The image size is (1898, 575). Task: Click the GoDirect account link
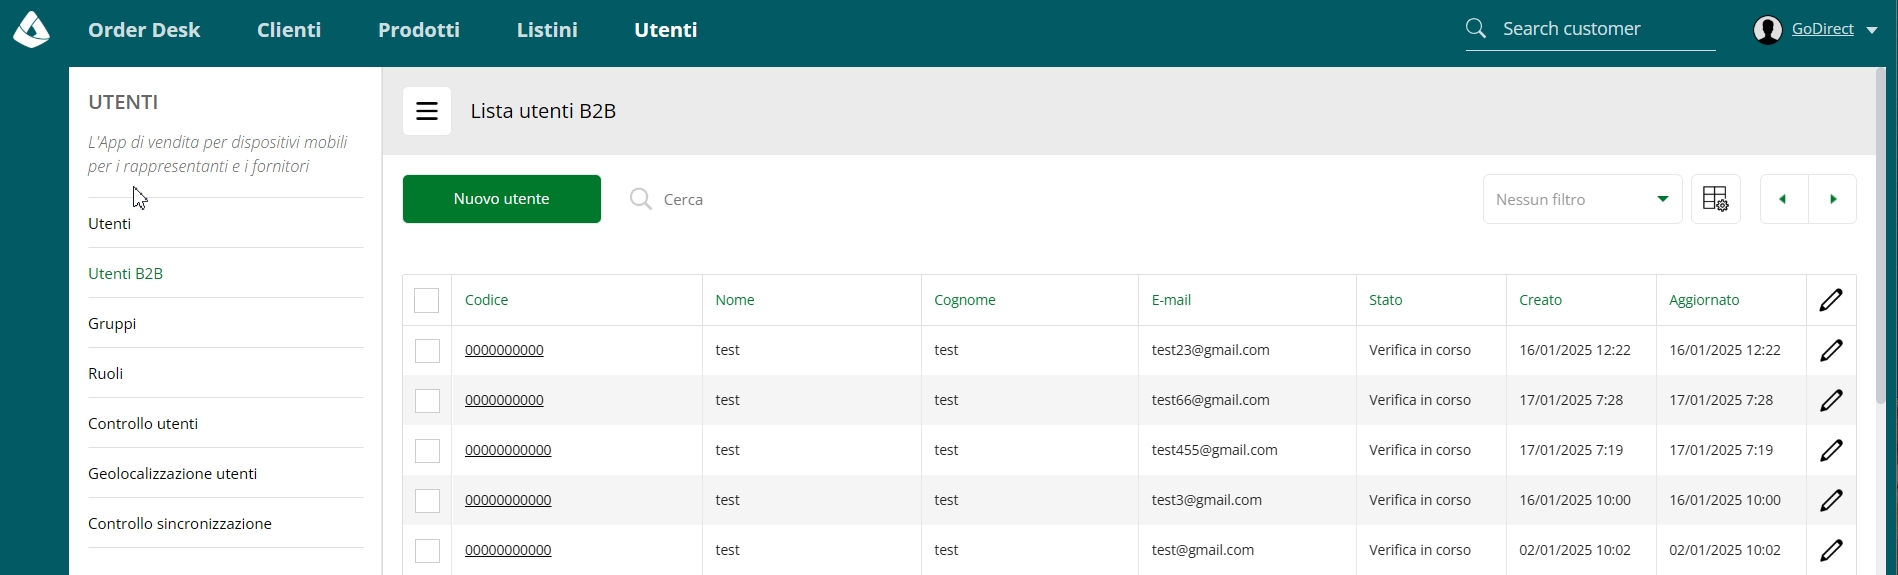1822,29
